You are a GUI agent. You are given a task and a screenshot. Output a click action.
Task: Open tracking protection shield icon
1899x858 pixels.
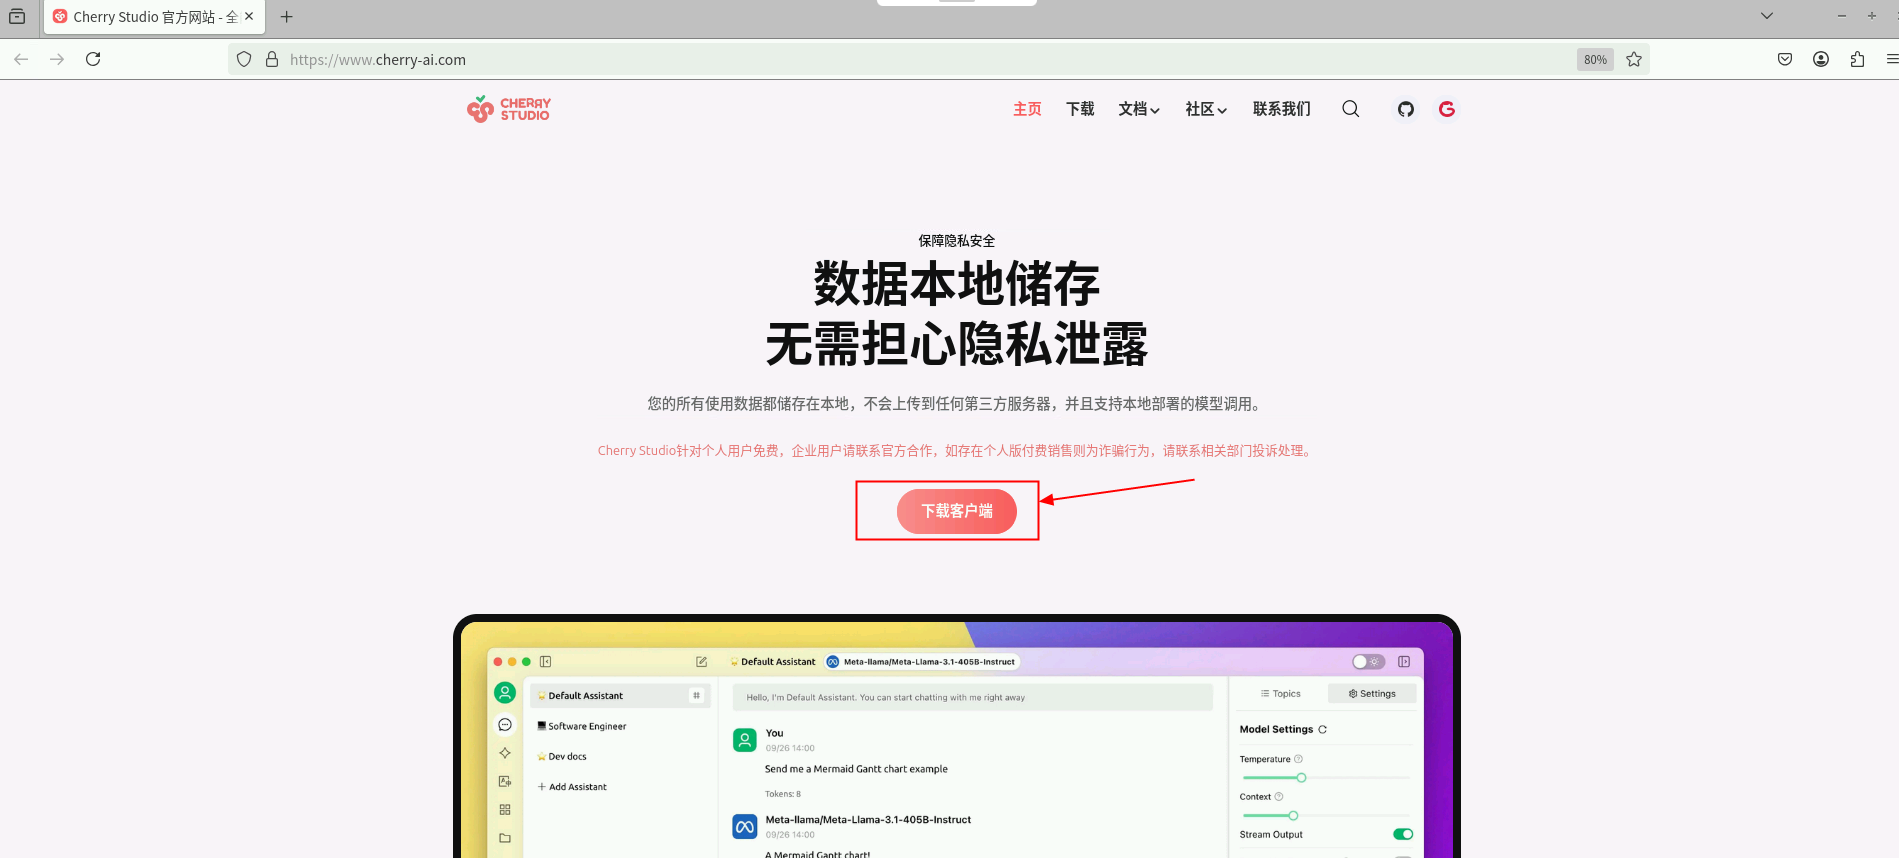[x=244, y=59]
